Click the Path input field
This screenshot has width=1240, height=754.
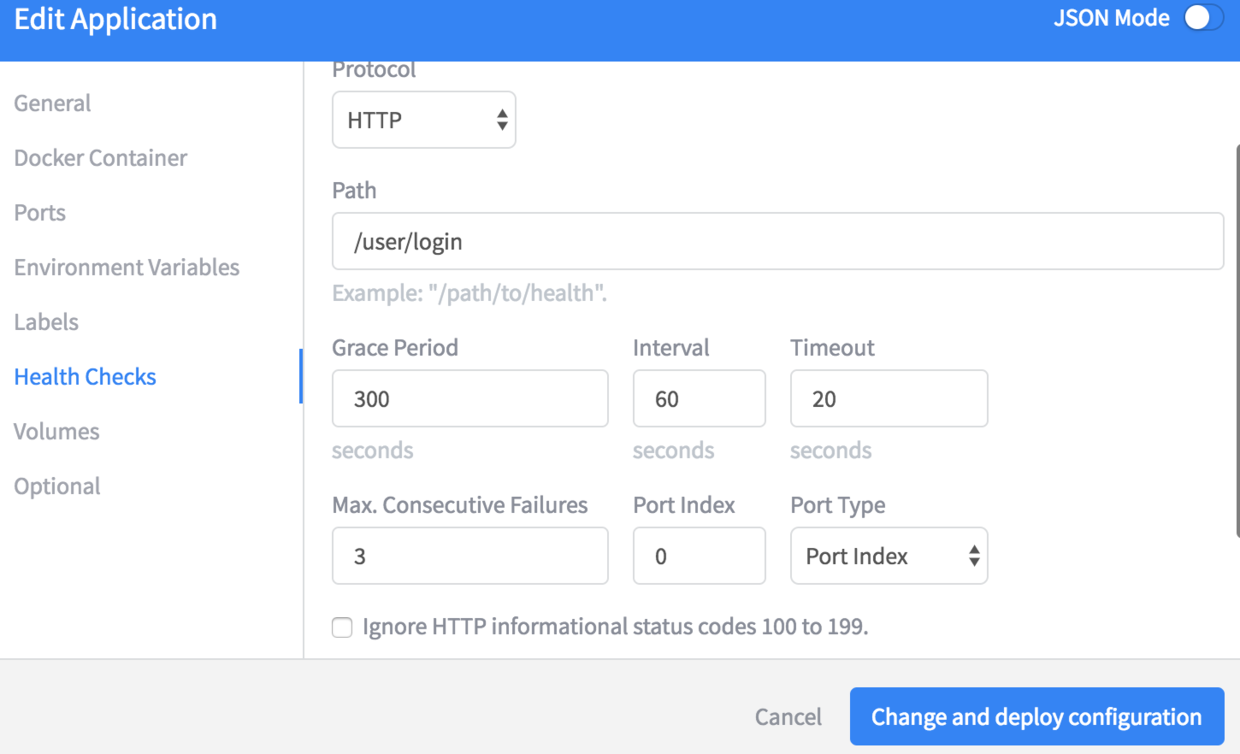pyautogui.click(x=777, y=241)
